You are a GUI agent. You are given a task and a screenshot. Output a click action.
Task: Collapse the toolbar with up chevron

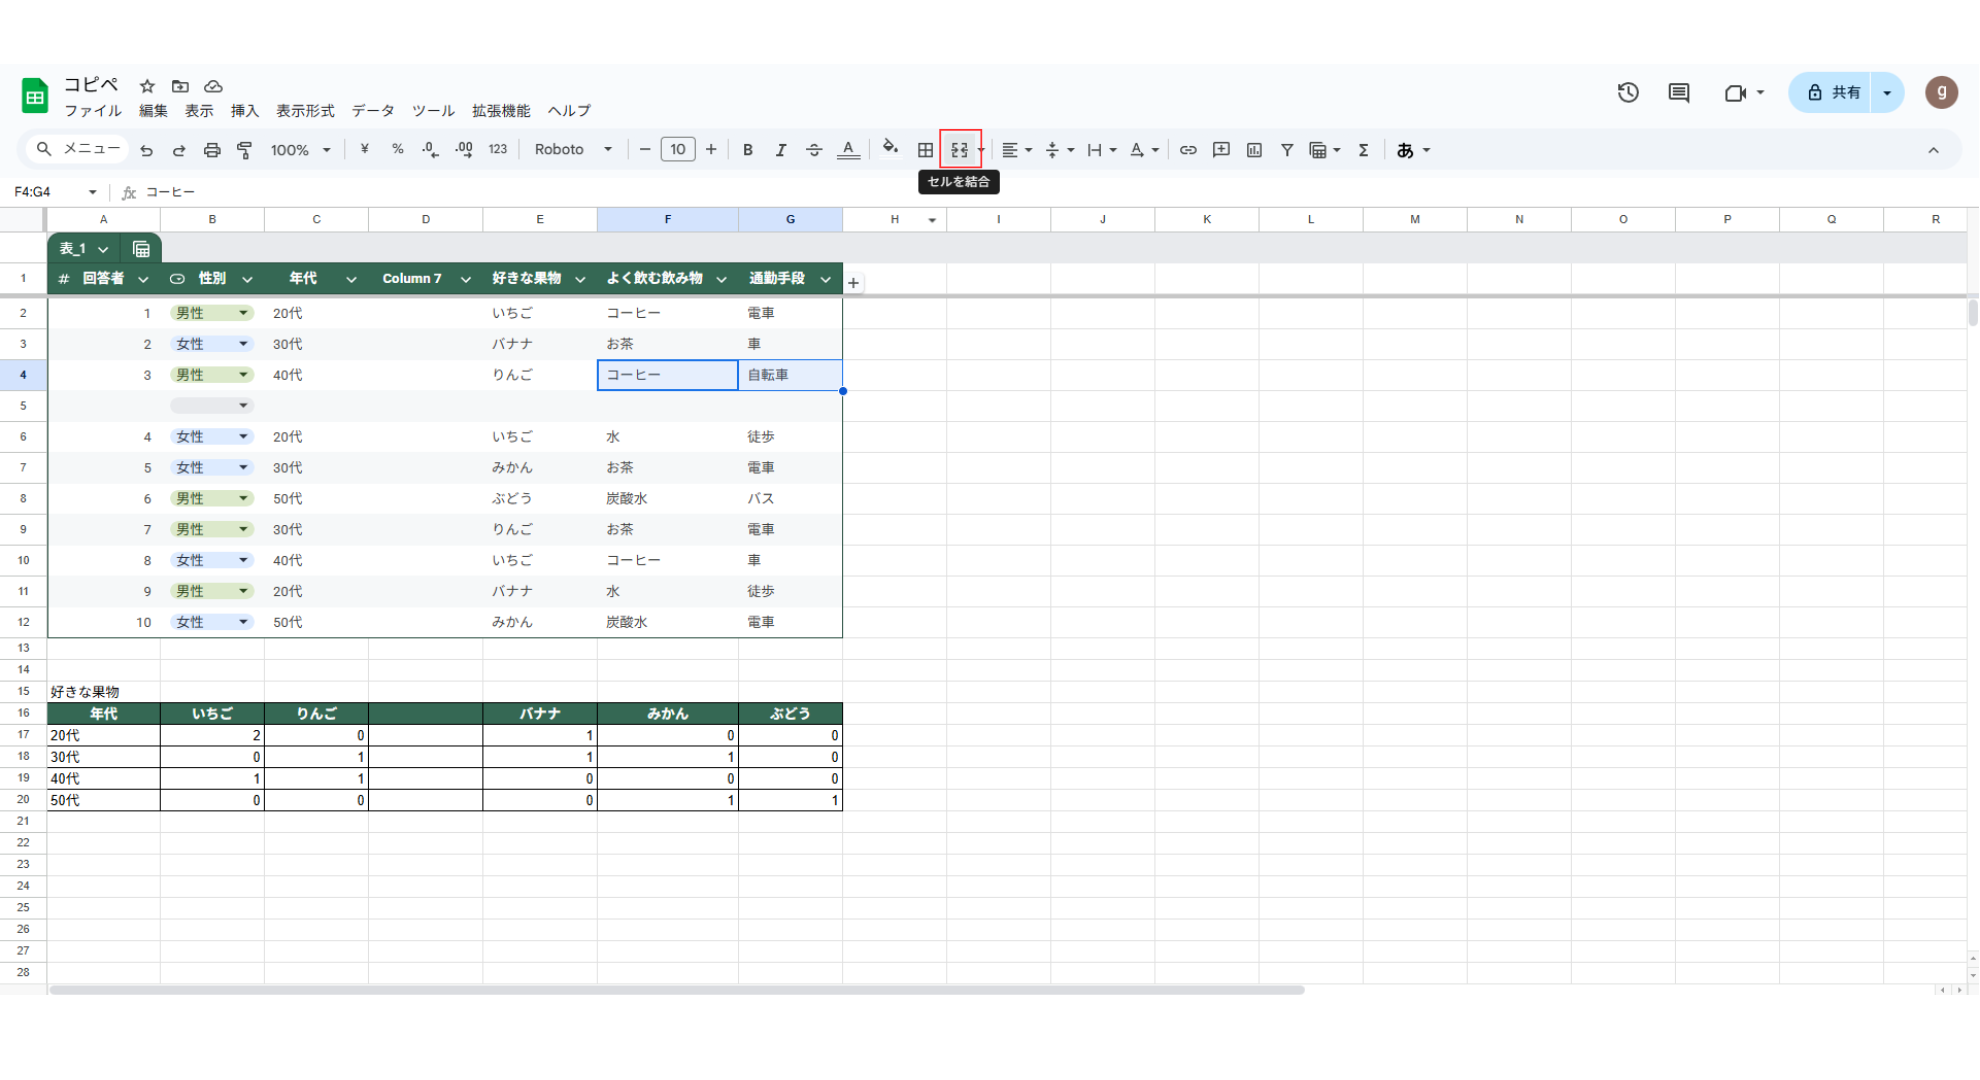(x=1933, y=150)
